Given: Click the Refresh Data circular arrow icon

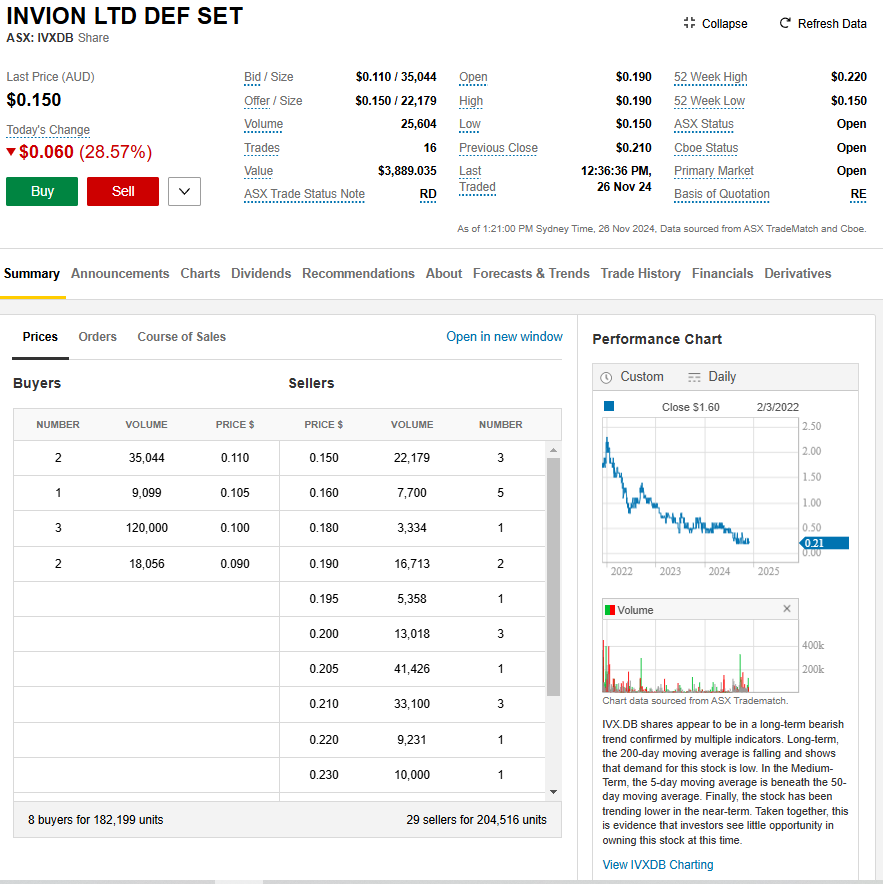Looking at the screenshot, I should 785,23.
